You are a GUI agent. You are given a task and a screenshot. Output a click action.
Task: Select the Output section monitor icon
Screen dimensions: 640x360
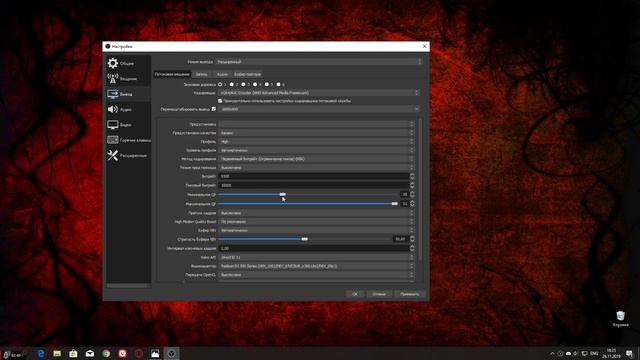[113, 94]
